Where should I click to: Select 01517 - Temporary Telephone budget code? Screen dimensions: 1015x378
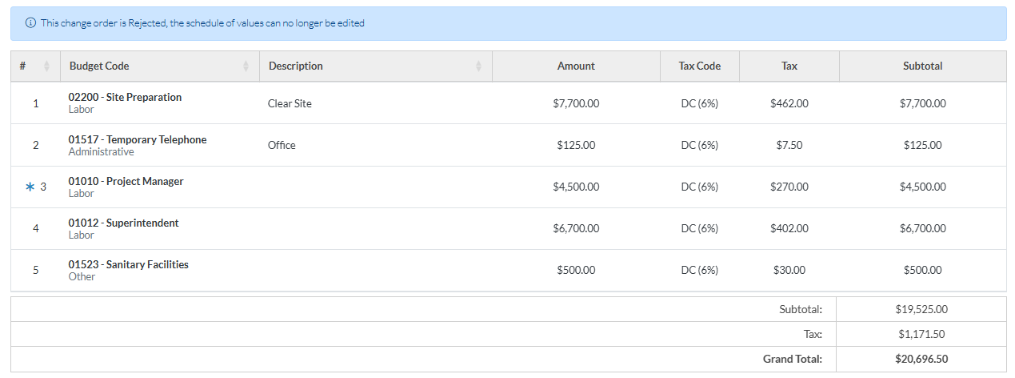point(137,139)
